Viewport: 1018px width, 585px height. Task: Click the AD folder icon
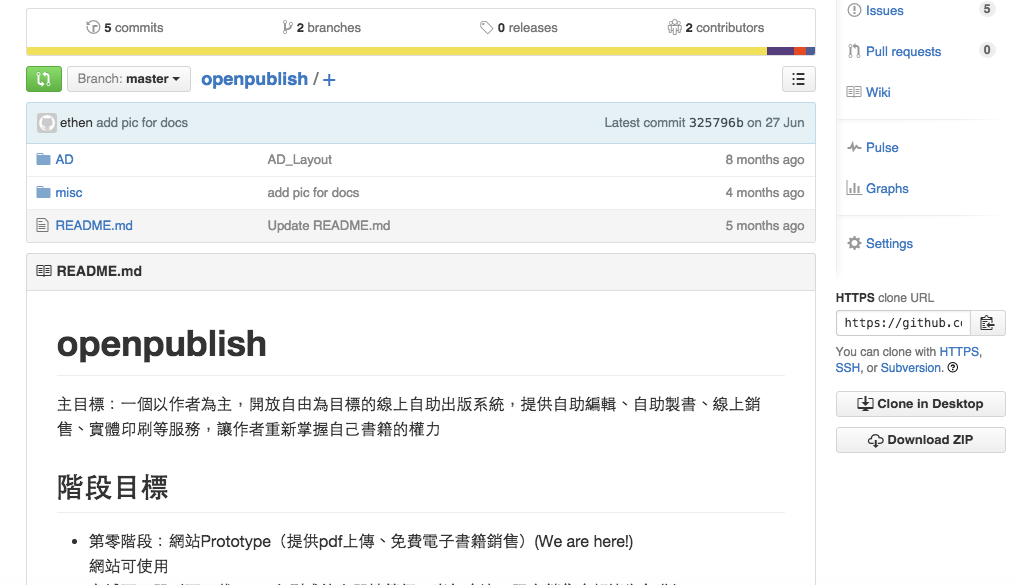[x=43, y=159]
